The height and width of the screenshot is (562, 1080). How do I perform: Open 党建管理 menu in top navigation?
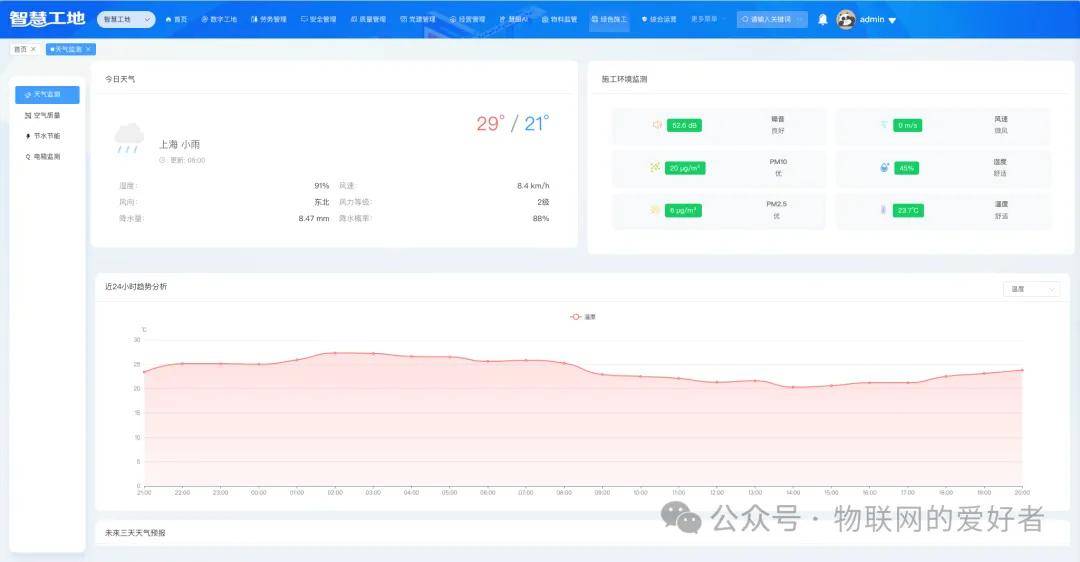(417, 19)
